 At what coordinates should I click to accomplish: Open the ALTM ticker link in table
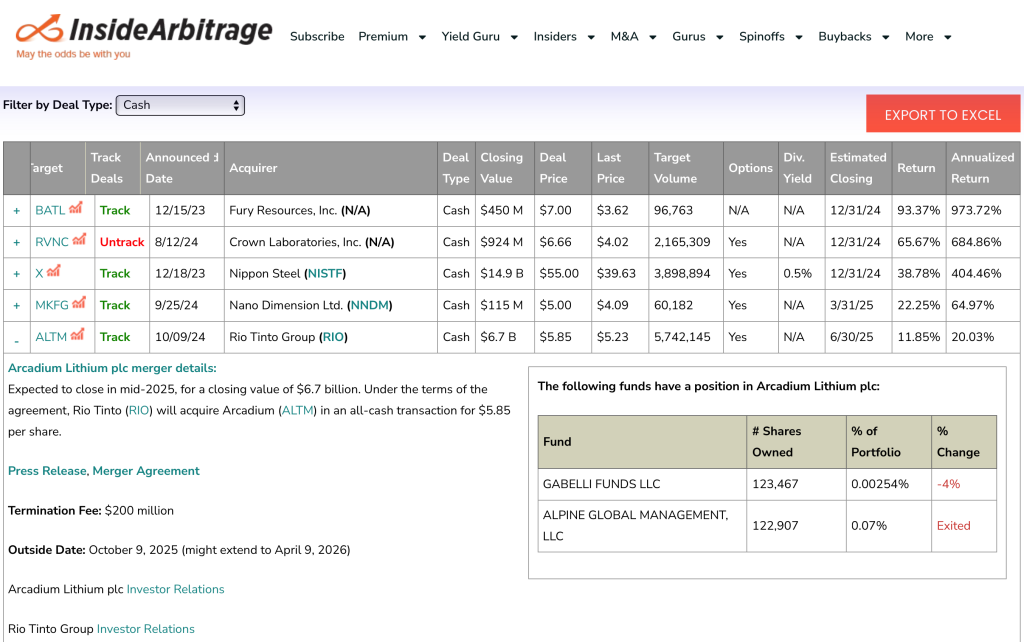click(51, 337)
